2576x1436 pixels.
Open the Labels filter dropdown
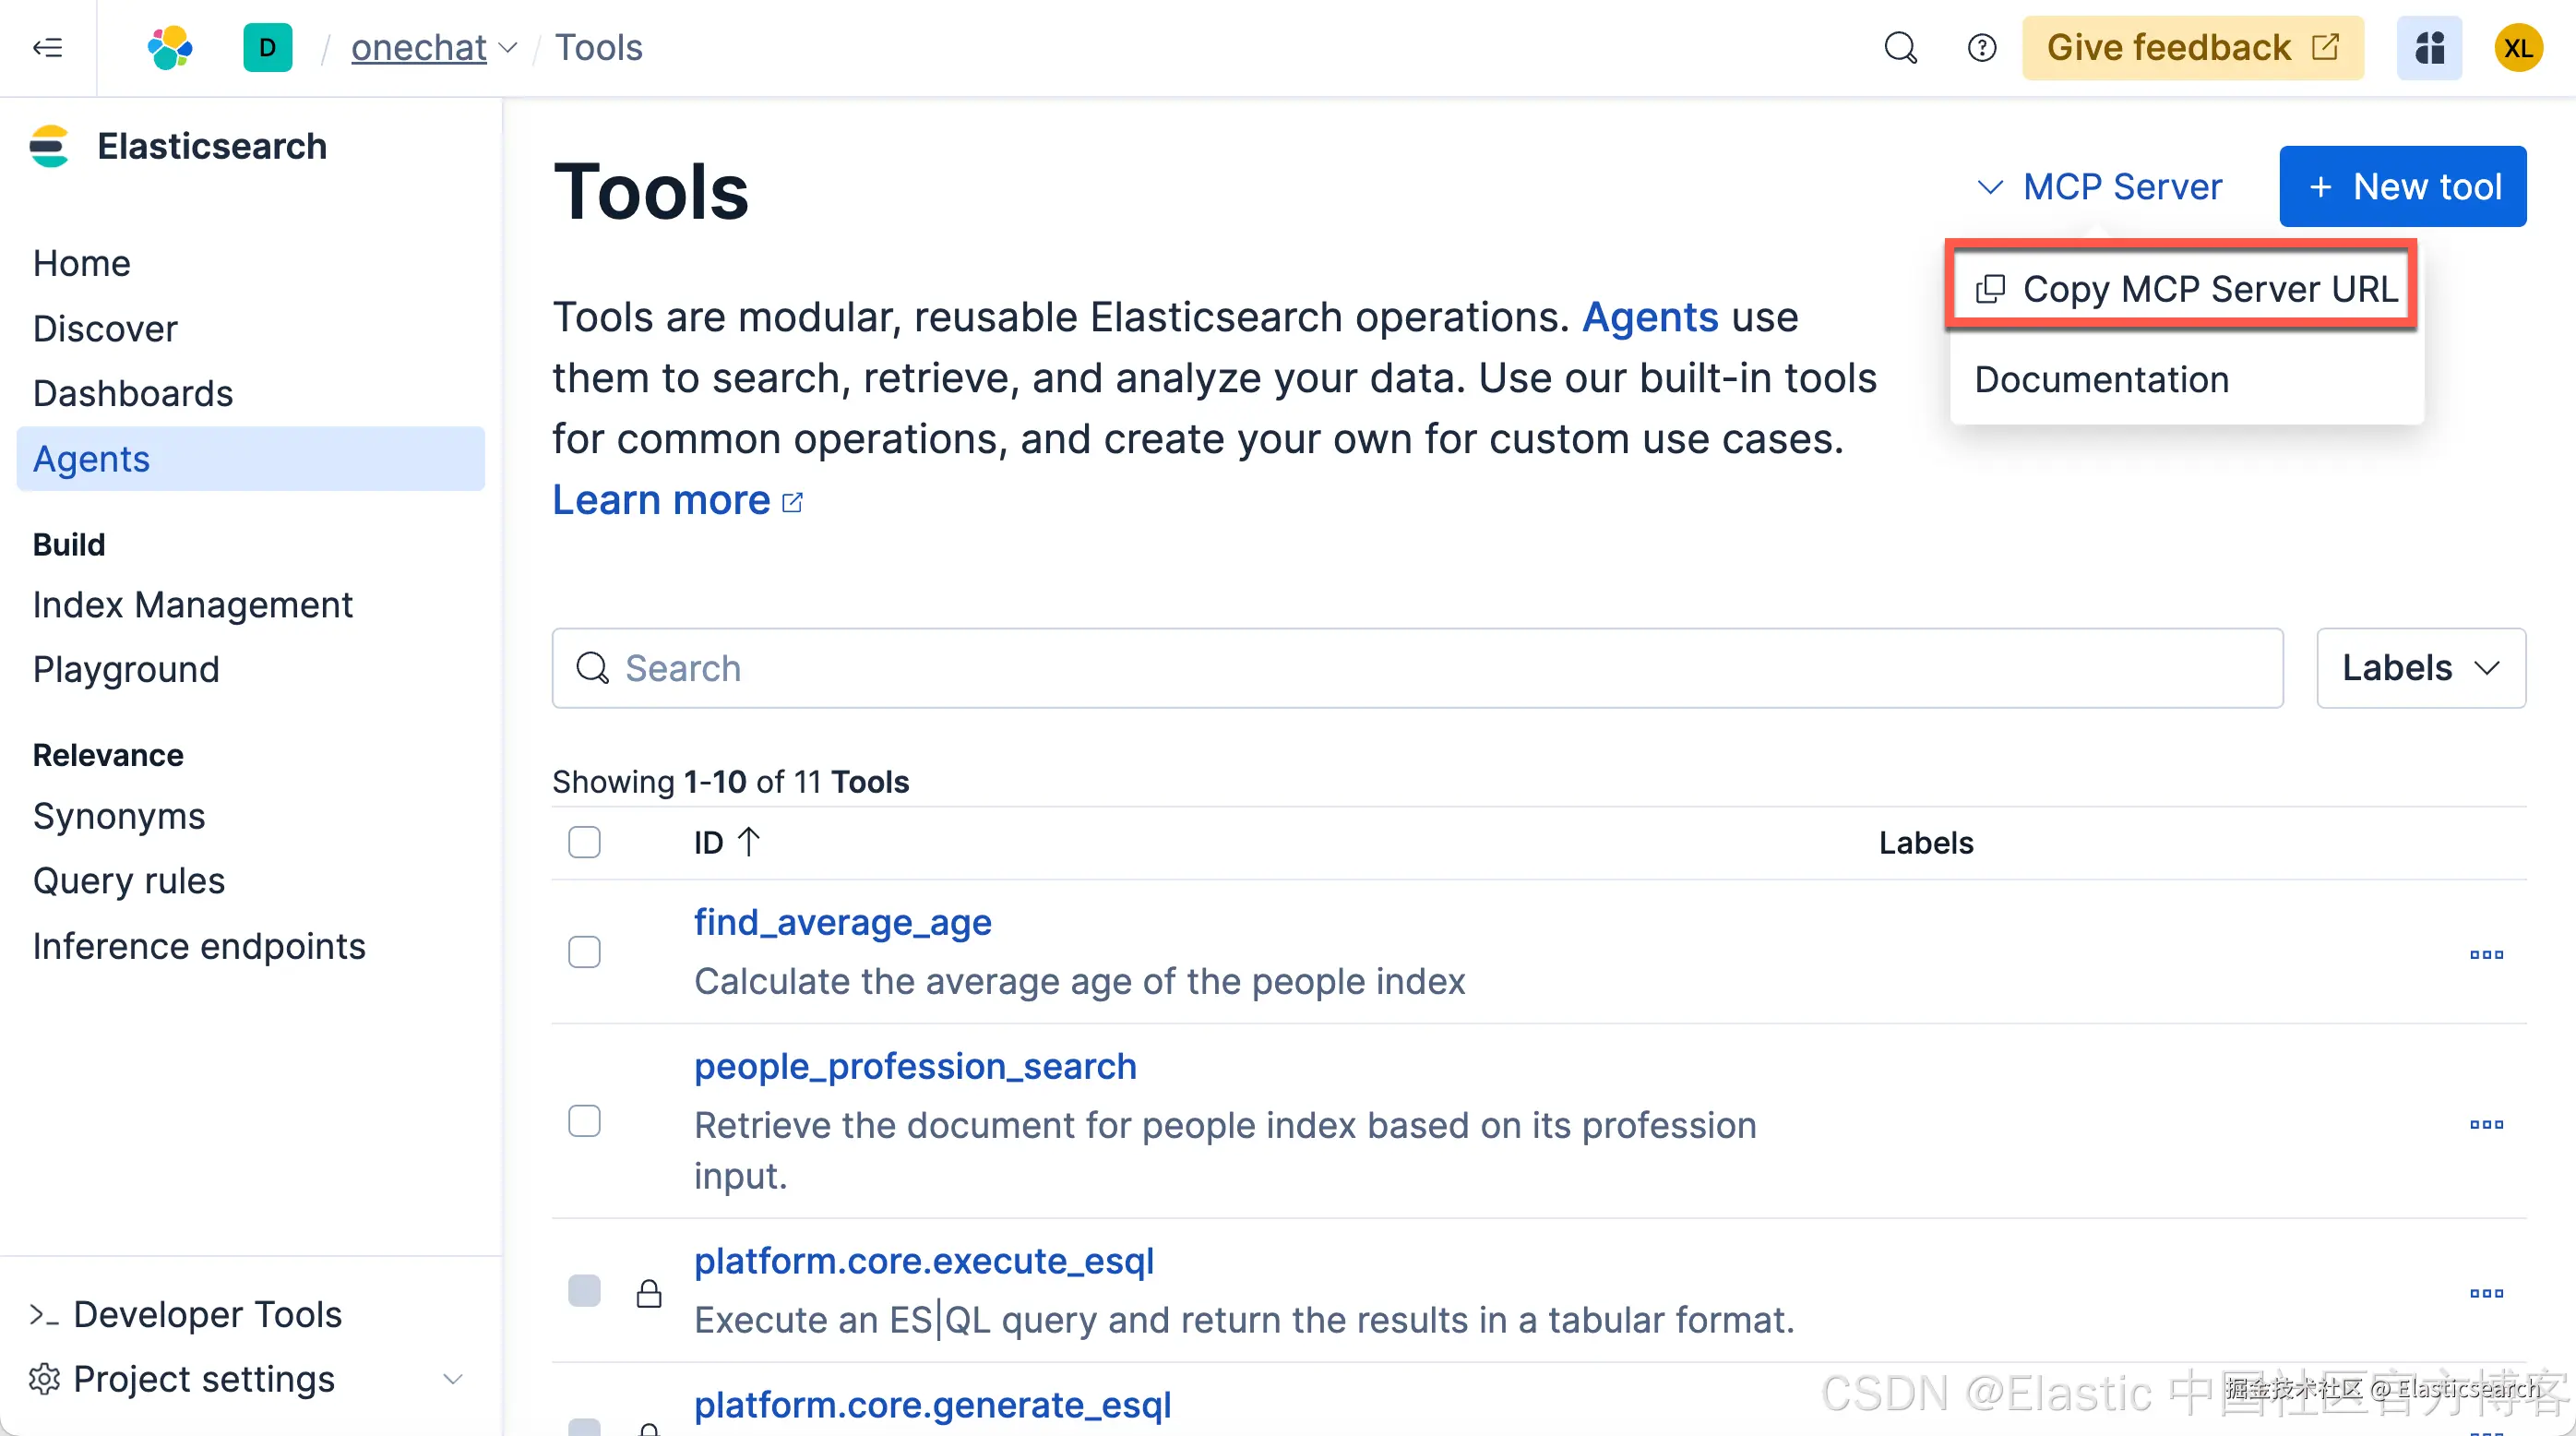click(2420, 668)
